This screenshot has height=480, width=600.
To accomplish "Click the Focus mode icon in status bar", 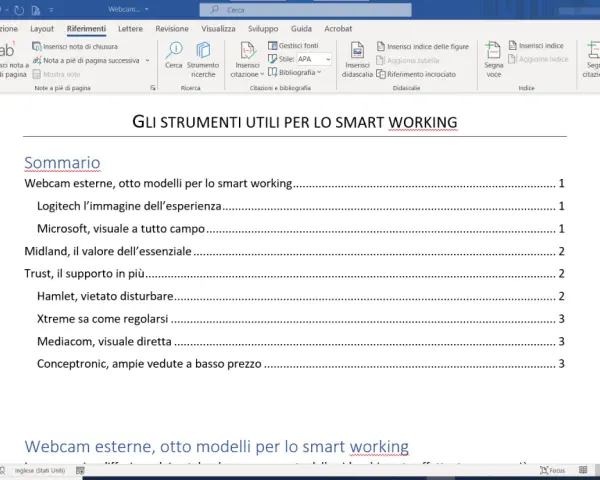I will pos(544,470).
